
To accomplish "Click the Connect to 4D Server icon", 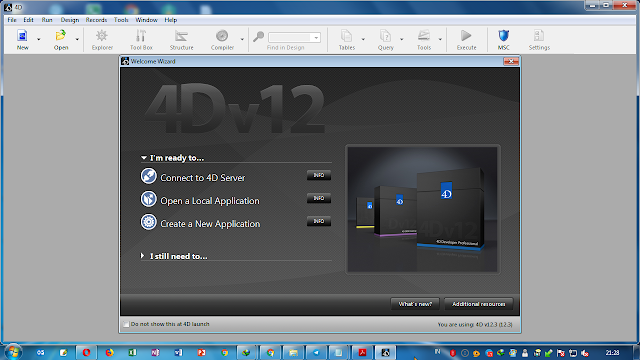I will click(x=149, y=176).
